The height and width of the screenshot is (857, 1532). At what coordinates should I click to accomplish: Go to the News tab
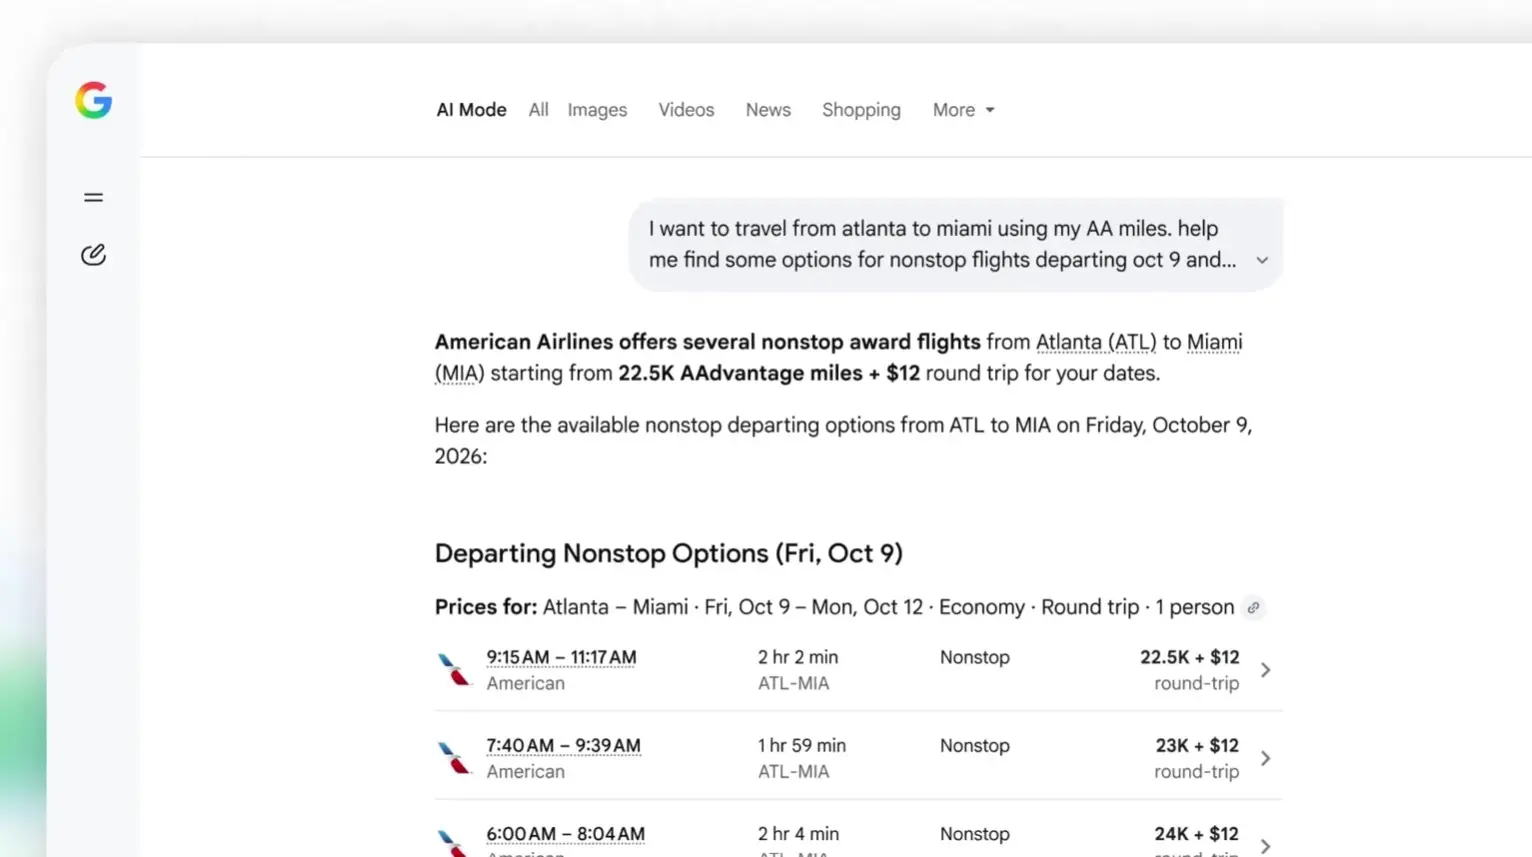[x=768, y=110]
